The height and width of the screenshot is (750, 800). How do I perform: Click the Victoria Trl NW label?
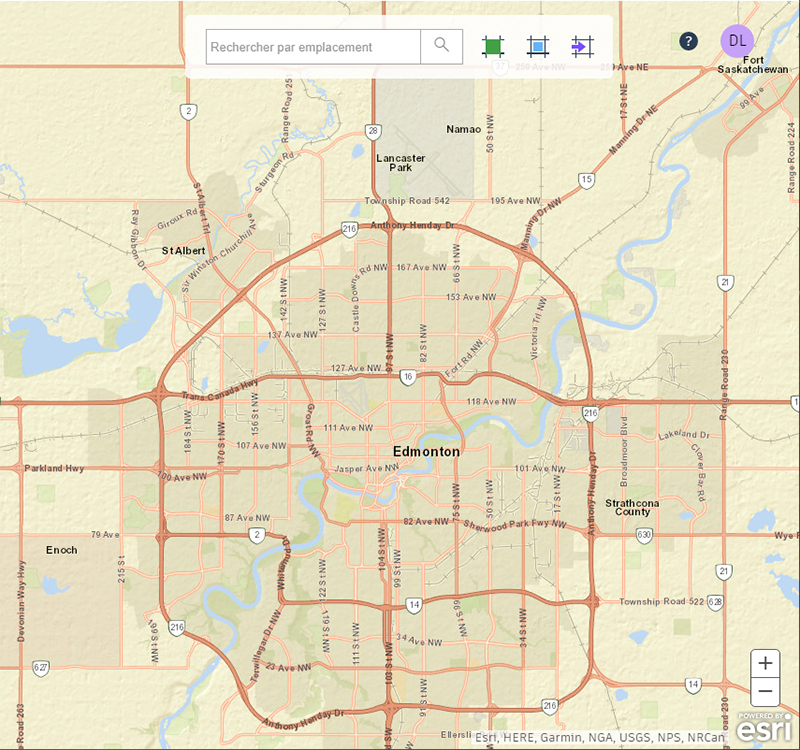click(538, 328)
